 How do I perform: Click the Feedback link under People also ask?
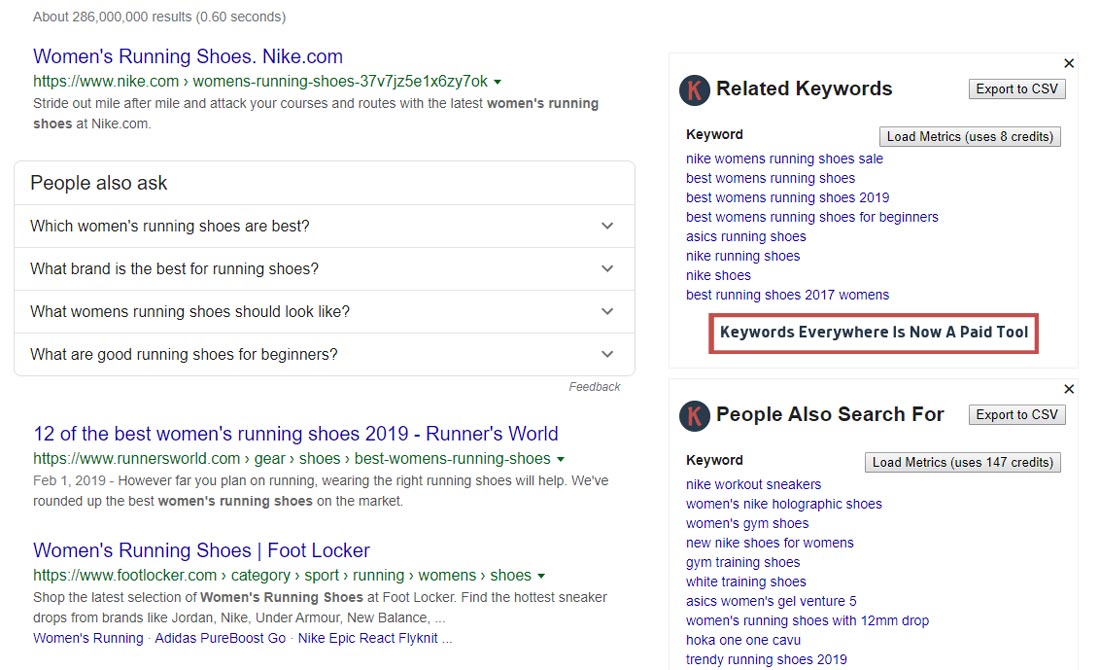[594, 387]
